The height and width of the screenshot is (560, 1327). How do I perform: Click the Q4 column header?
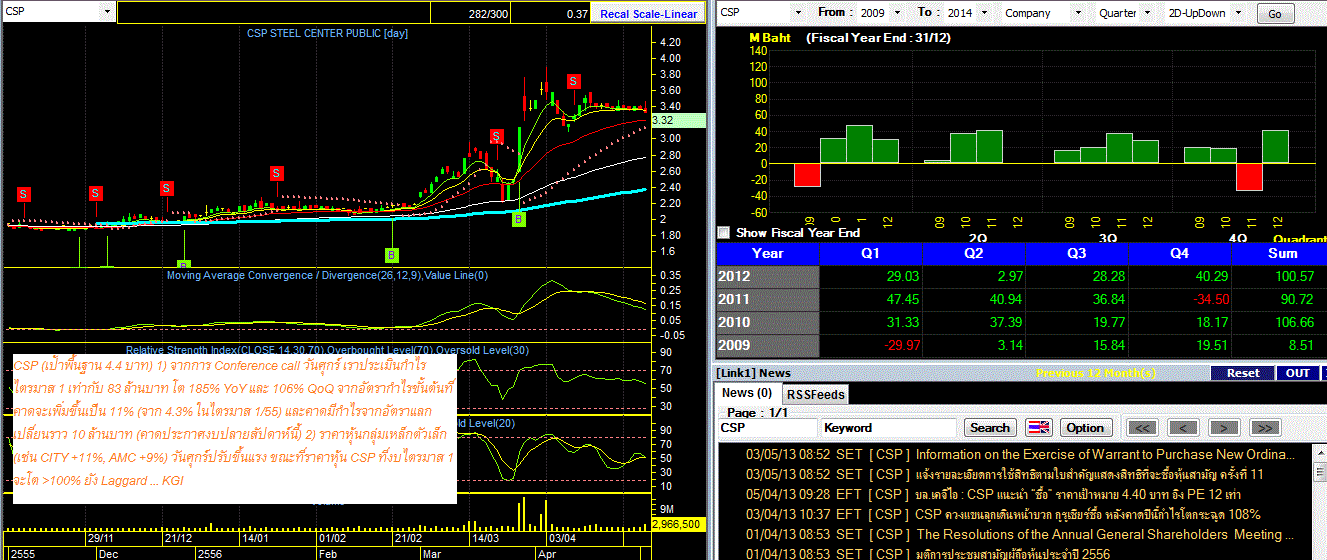click(1179, 253)
